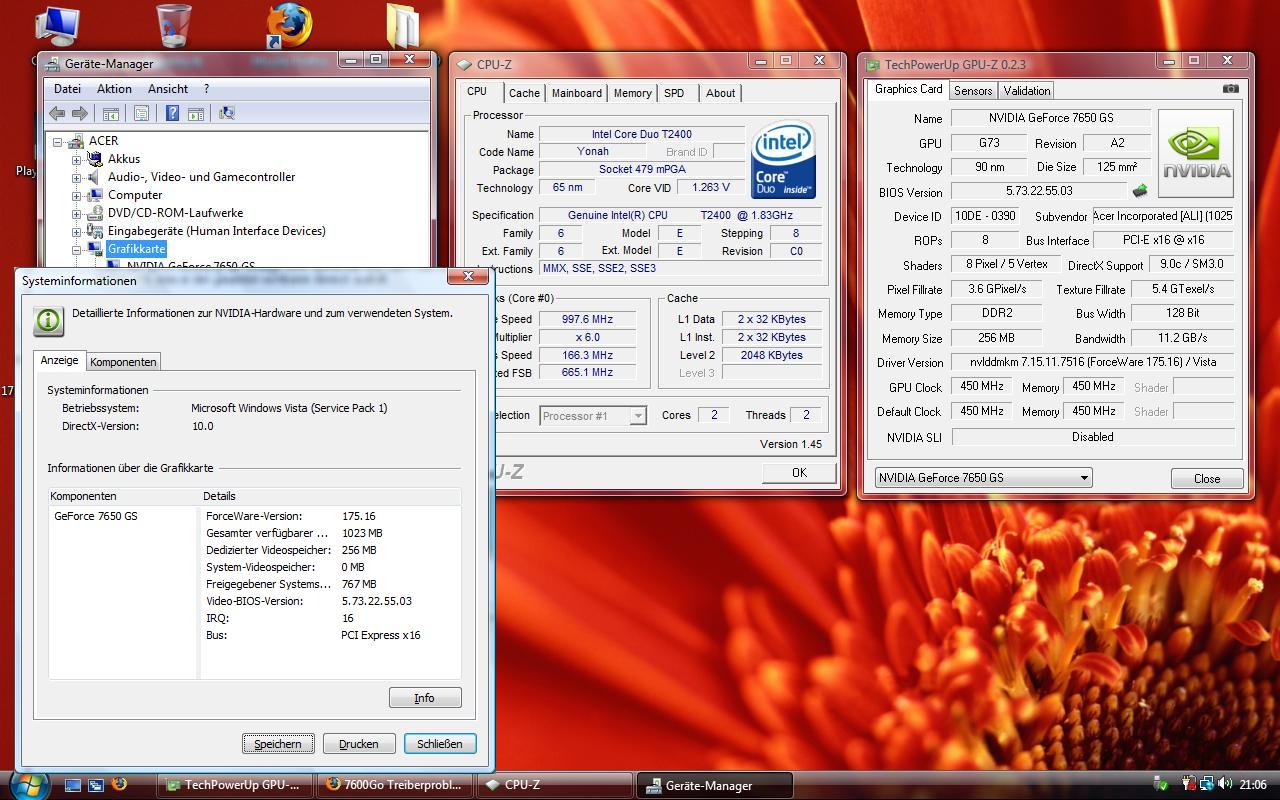Open Firefox shortcut on desktop
The width and height of the screenshot is (1280, 800).
tap(289, 27)
